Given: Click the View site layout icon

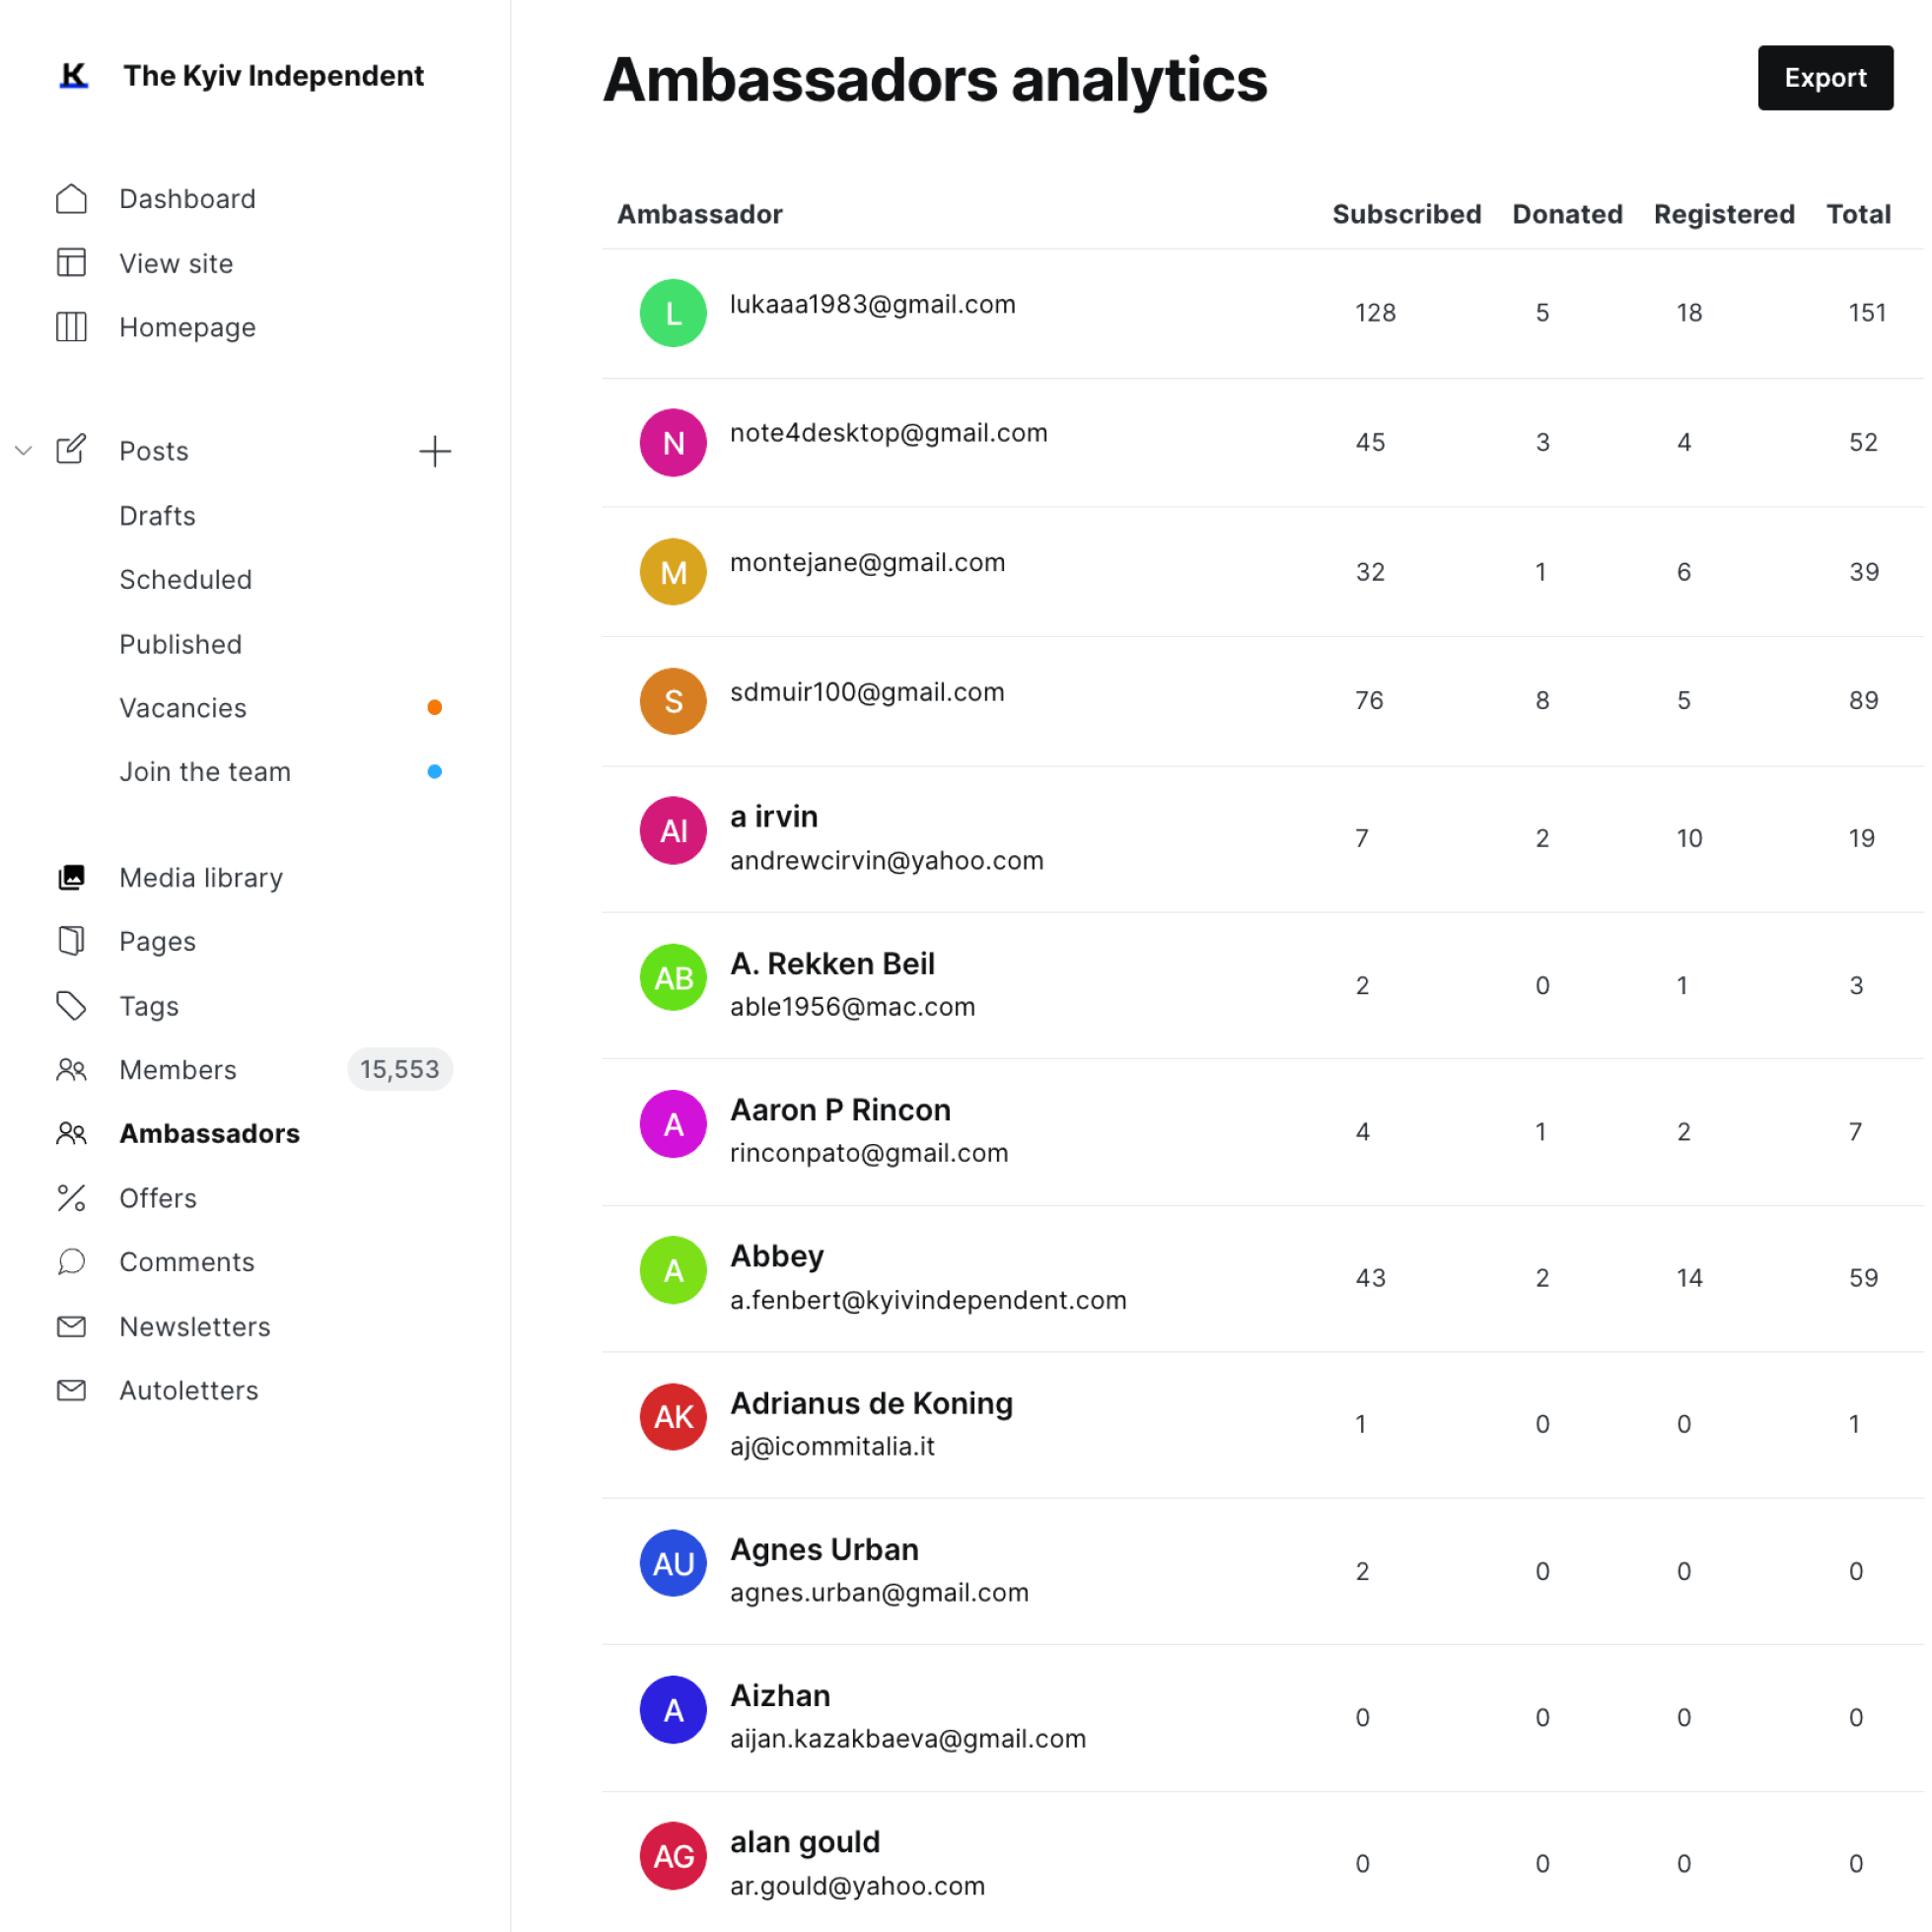Looking at the screenshot, I should [71, 263].
